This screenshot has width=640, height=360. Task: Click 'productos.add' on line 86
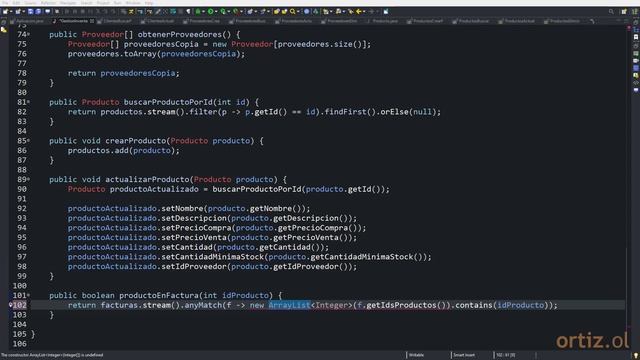tap(98, 151)
